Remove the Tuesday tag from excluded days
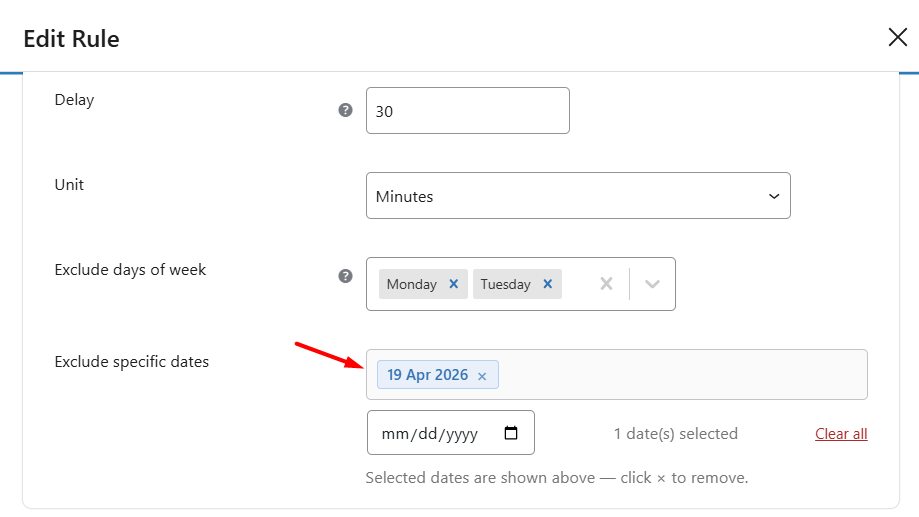The height and width of the screenshot is (517, 919). pyautogui.click(x=547, y=284)
